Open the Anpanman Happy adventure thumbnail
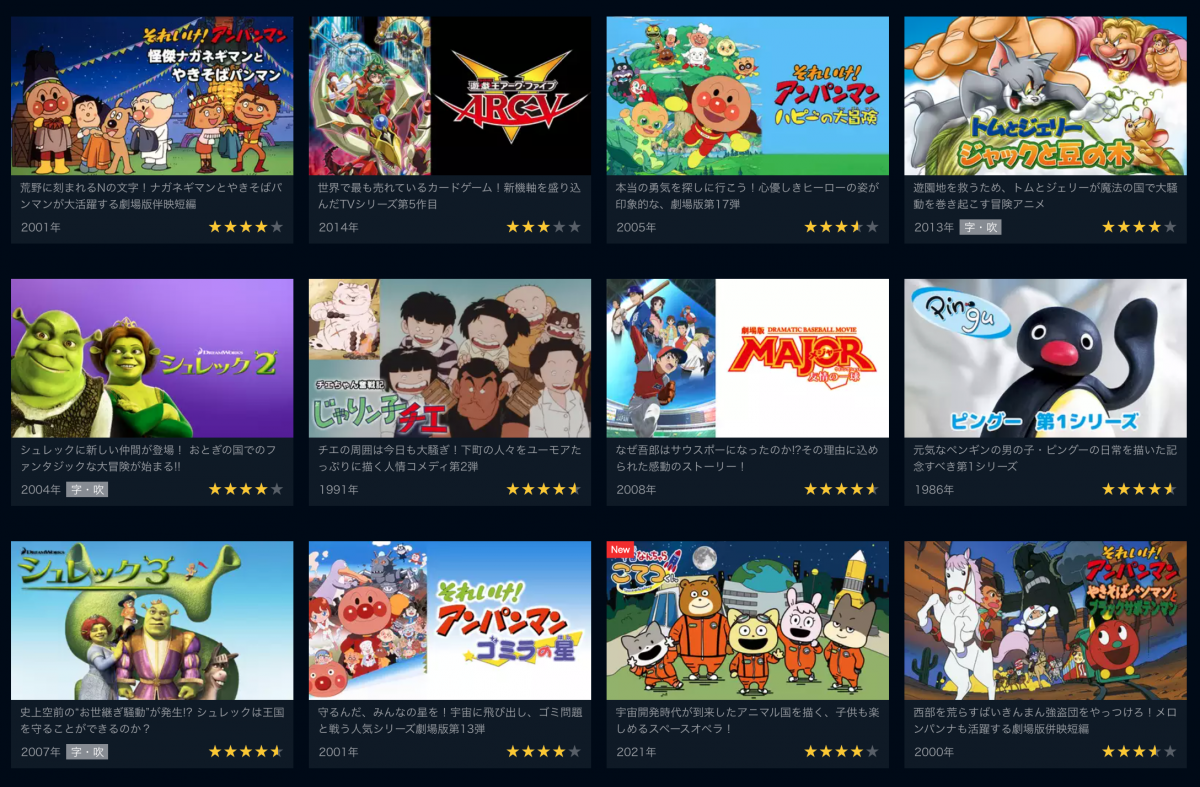This screenshot has width=1200, height=787. click(x=747, y=96)
